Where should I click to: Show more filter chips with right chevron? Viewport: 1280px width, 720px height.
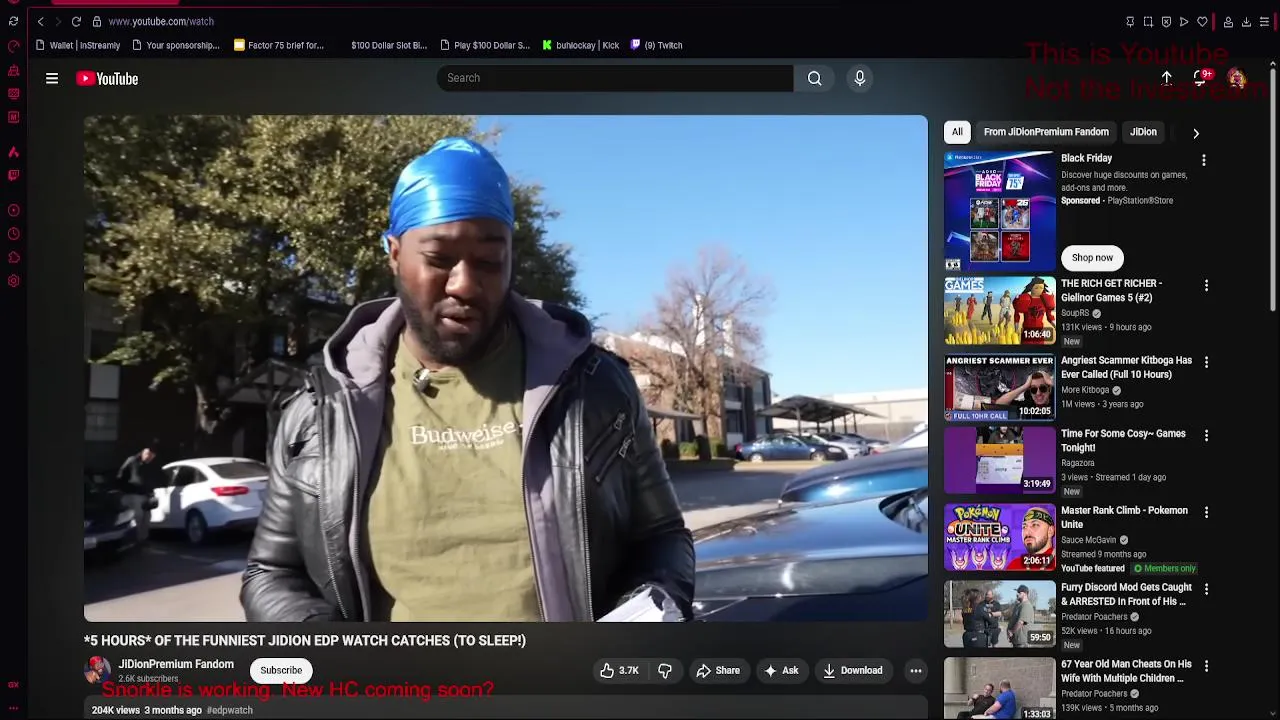(1196, 132)
